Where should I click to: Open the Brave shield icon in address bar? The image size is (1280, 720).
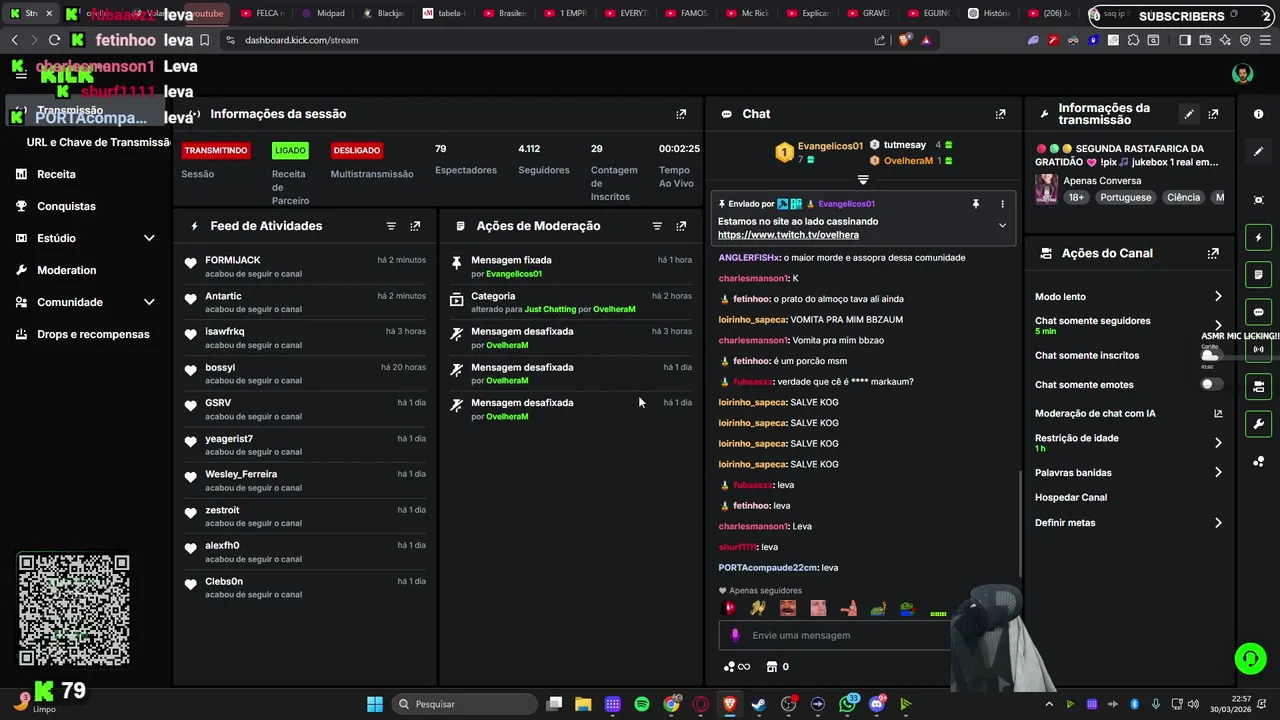[x=904, y=40]
